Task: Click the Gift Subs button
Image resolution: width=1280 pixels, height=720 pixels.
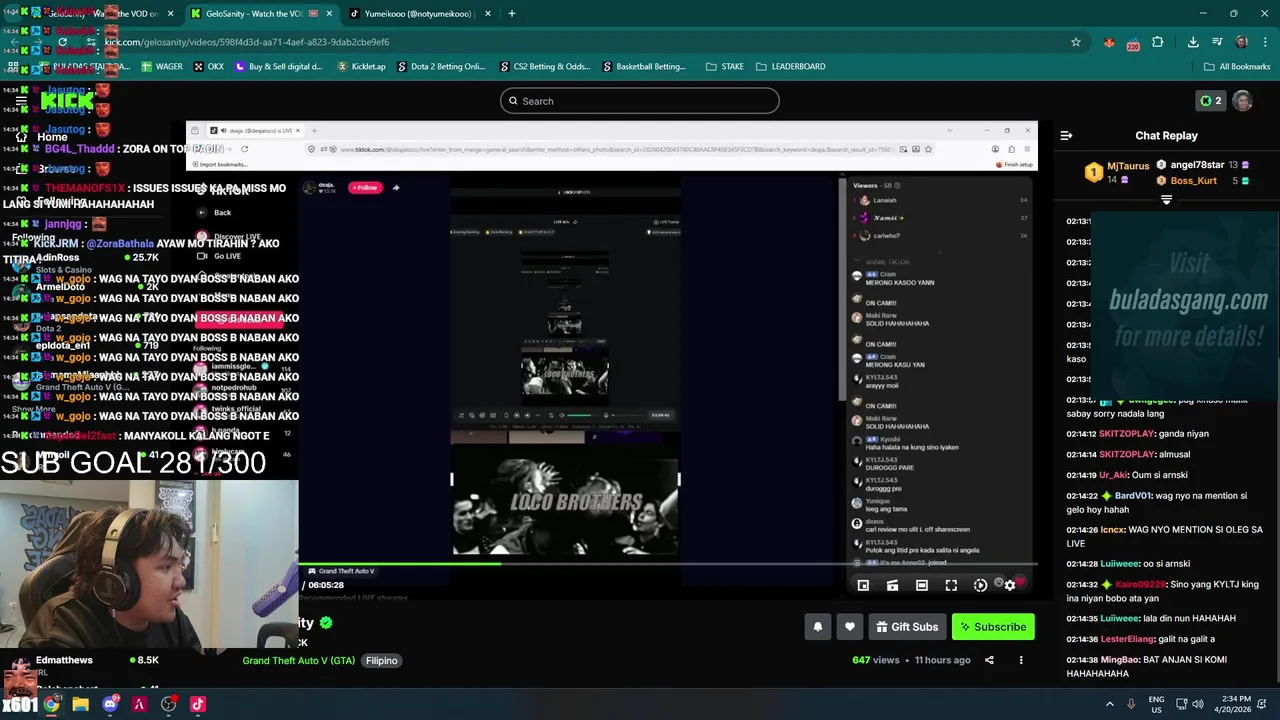Action: point(907,627)
